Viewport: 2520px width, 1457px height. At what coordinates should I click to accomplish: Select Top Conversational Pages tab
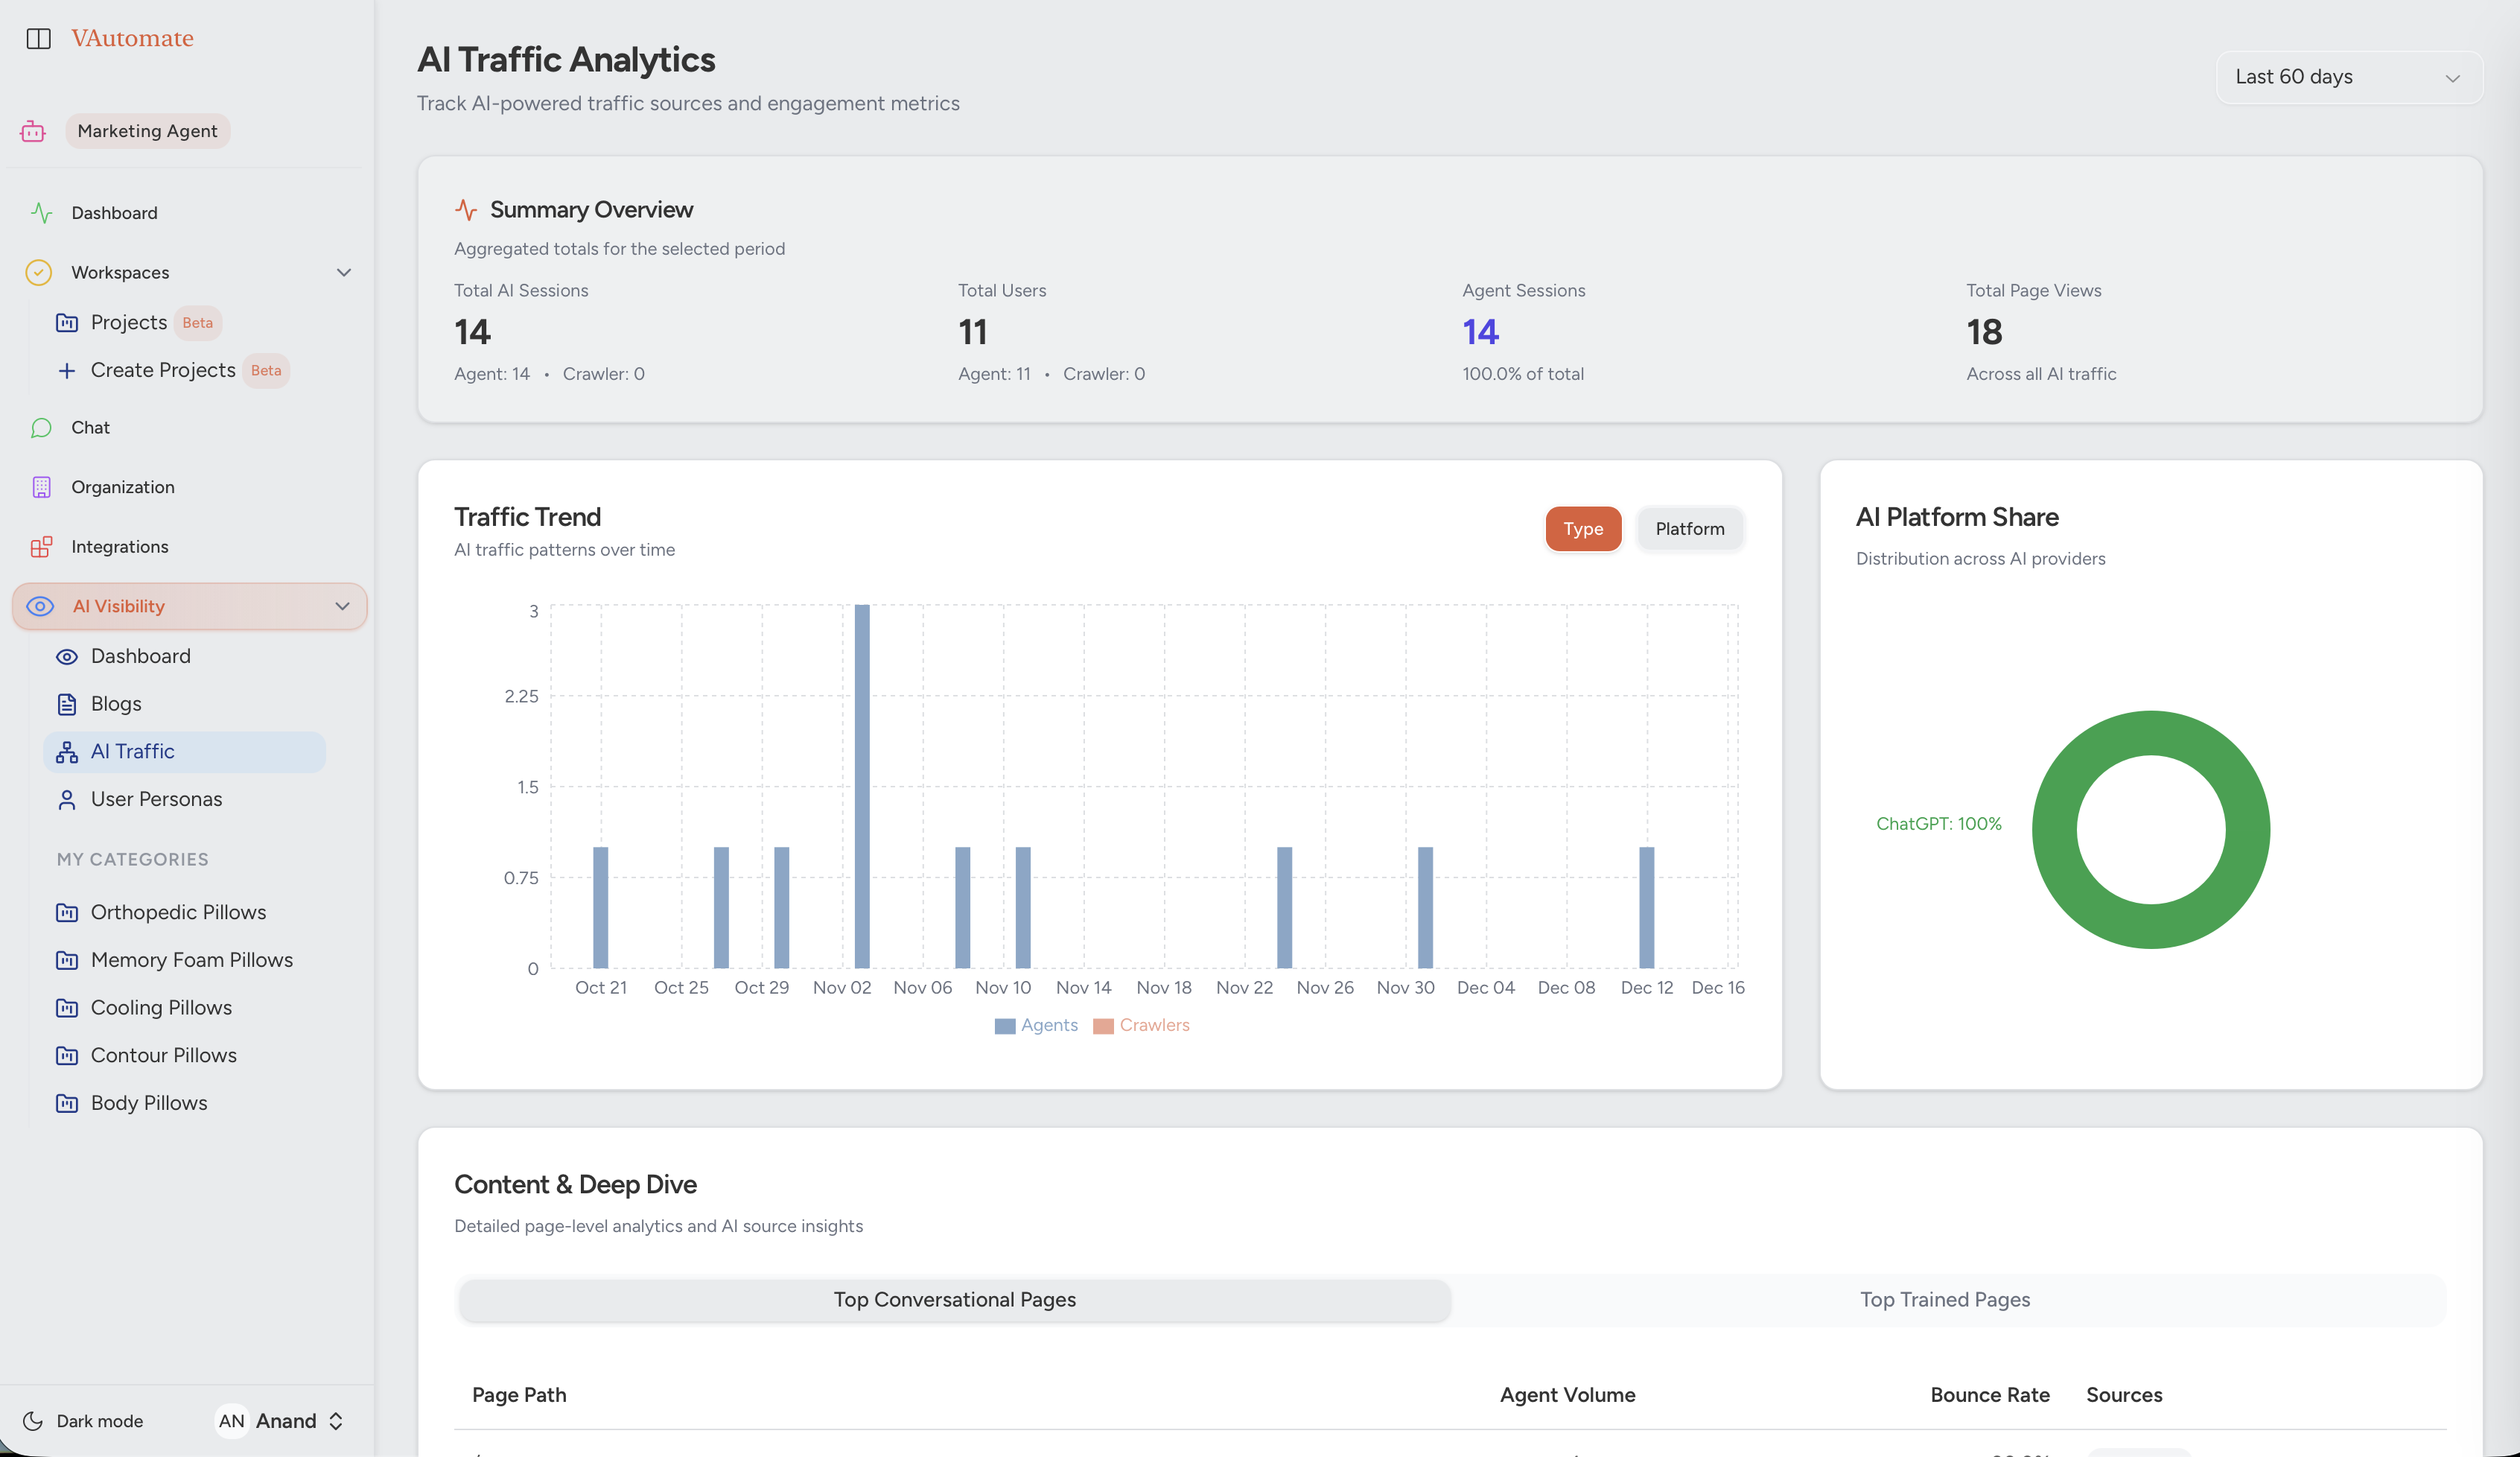pyautogui.click(x=954, y=1299)
